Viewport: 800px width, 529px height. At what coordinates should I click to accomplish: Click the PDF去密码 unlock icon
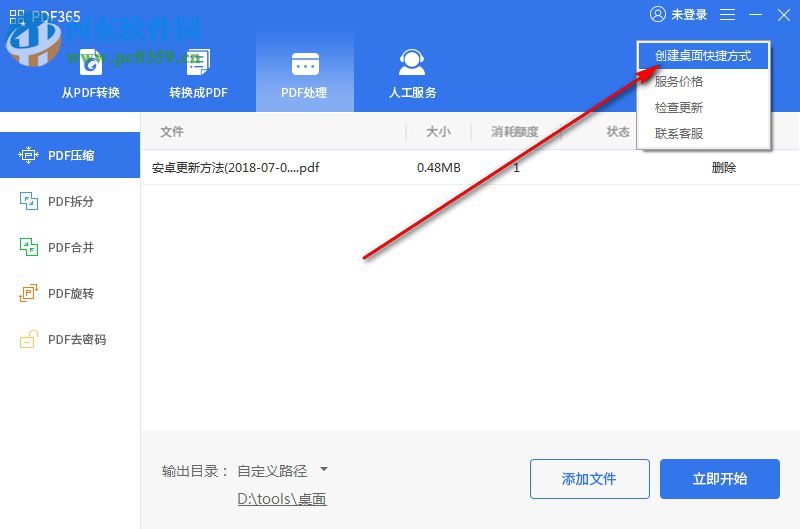tap(29, 339)
